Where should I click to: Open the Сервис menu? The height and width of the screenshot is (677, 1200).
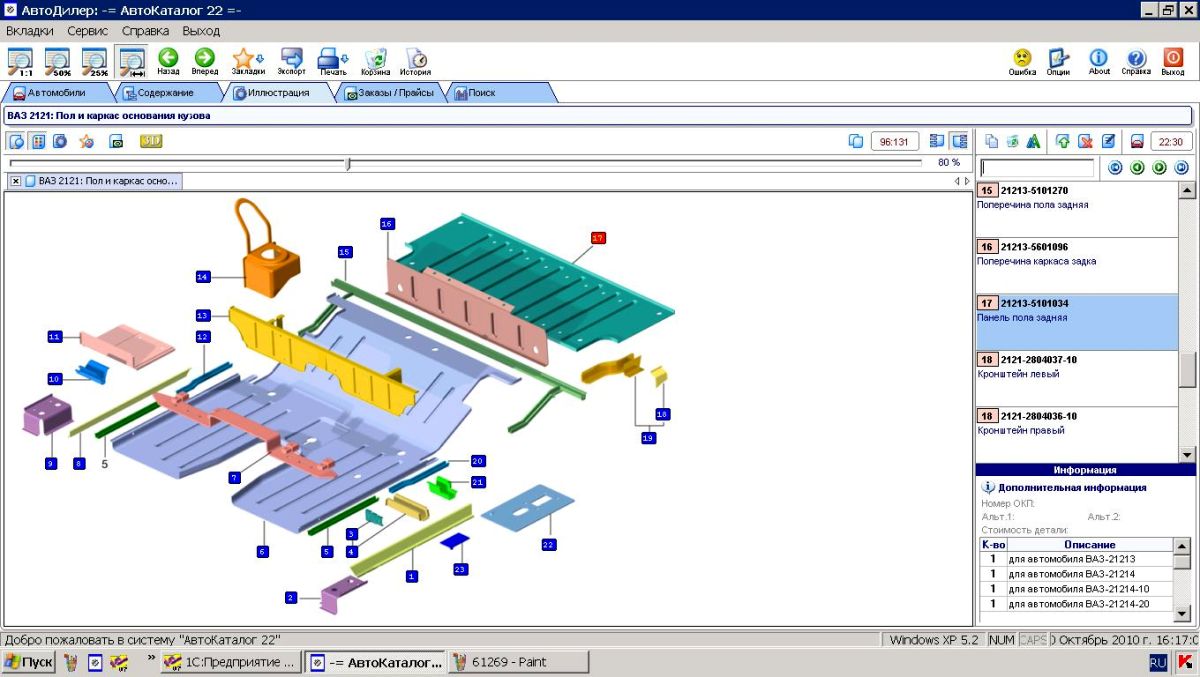tap(88, 31)
